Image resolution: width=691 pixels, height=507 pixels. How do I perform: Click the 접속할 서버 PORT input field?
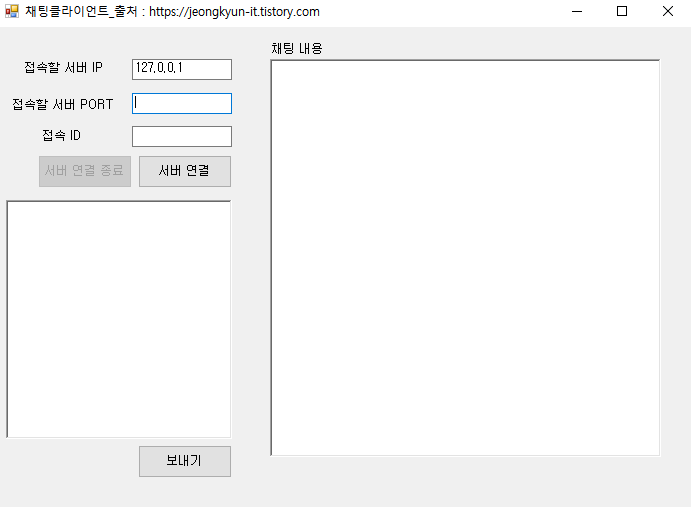click(x=182, y=103)
